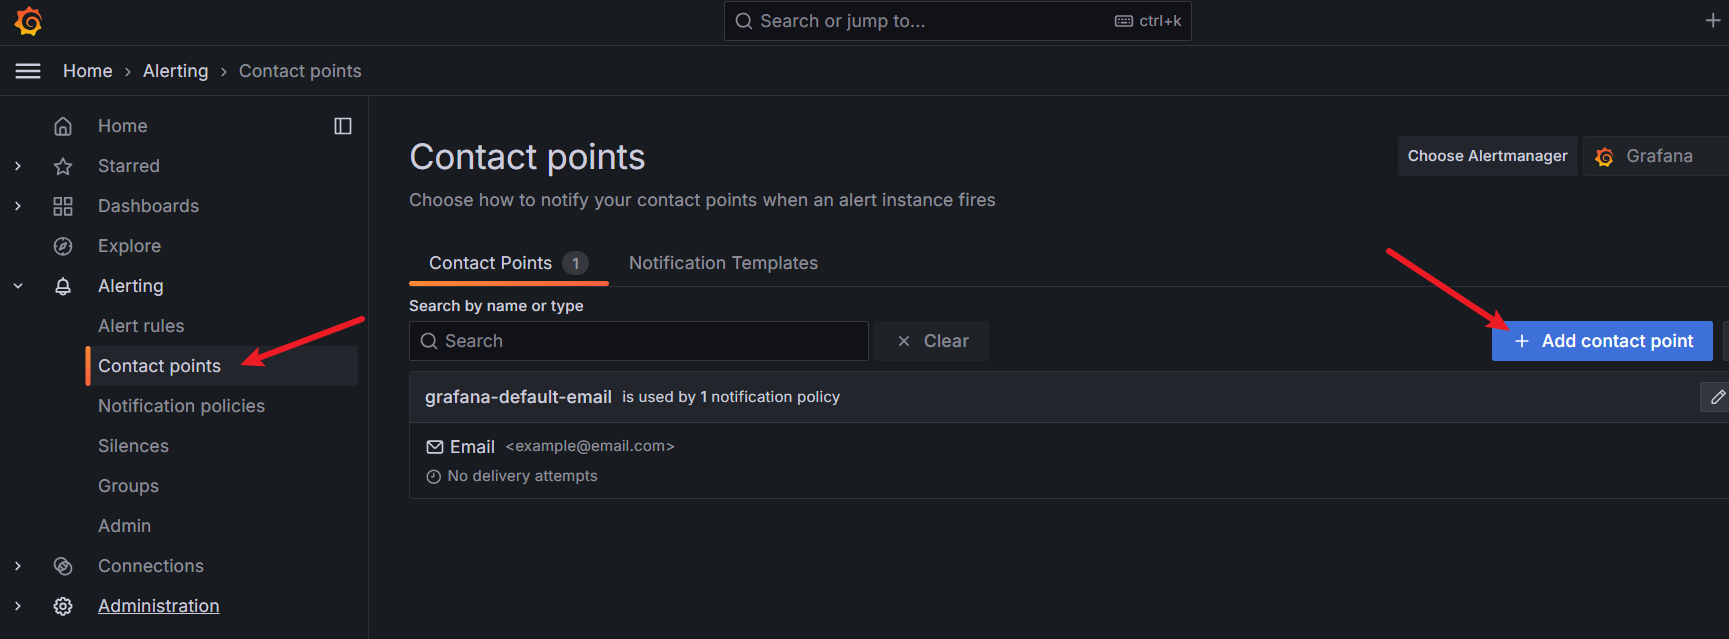Click the Clear search button

tap(932, 341)
